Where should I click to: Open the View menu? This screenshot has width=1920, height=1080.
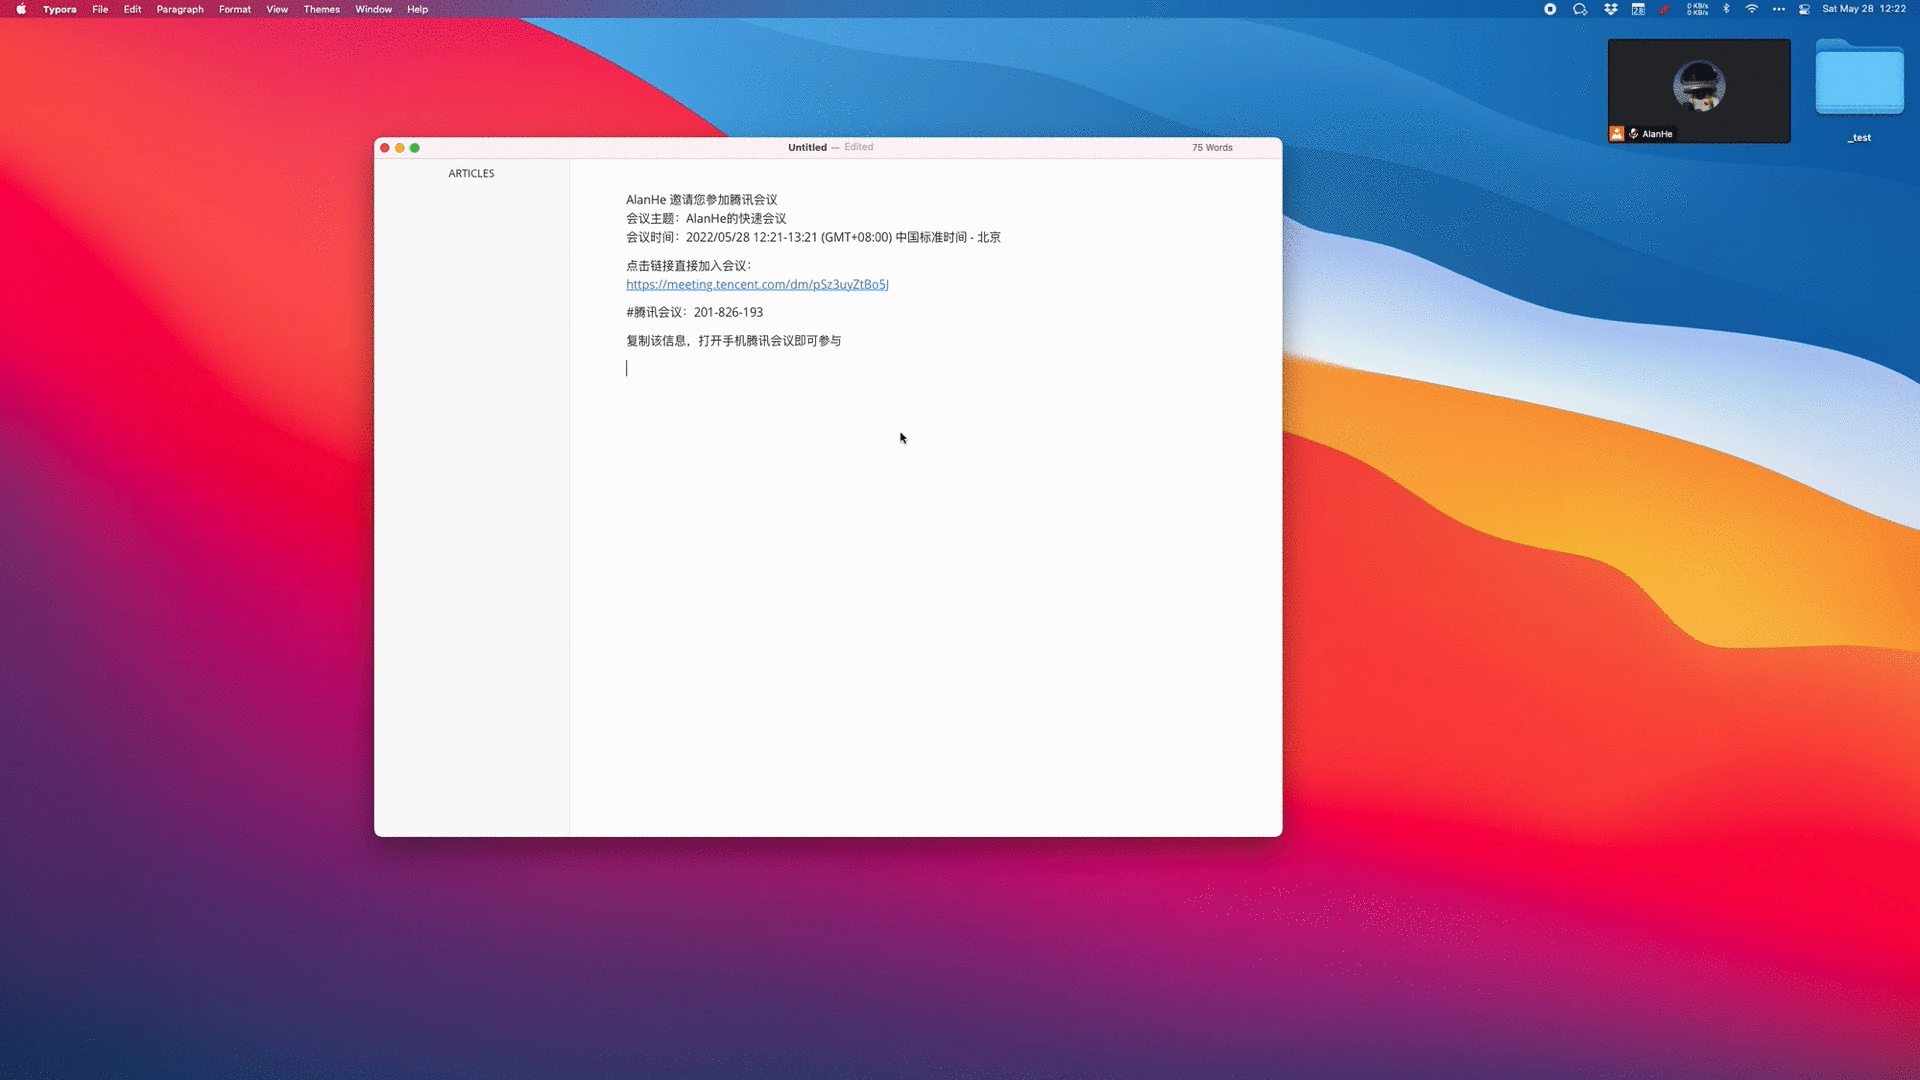277,9
